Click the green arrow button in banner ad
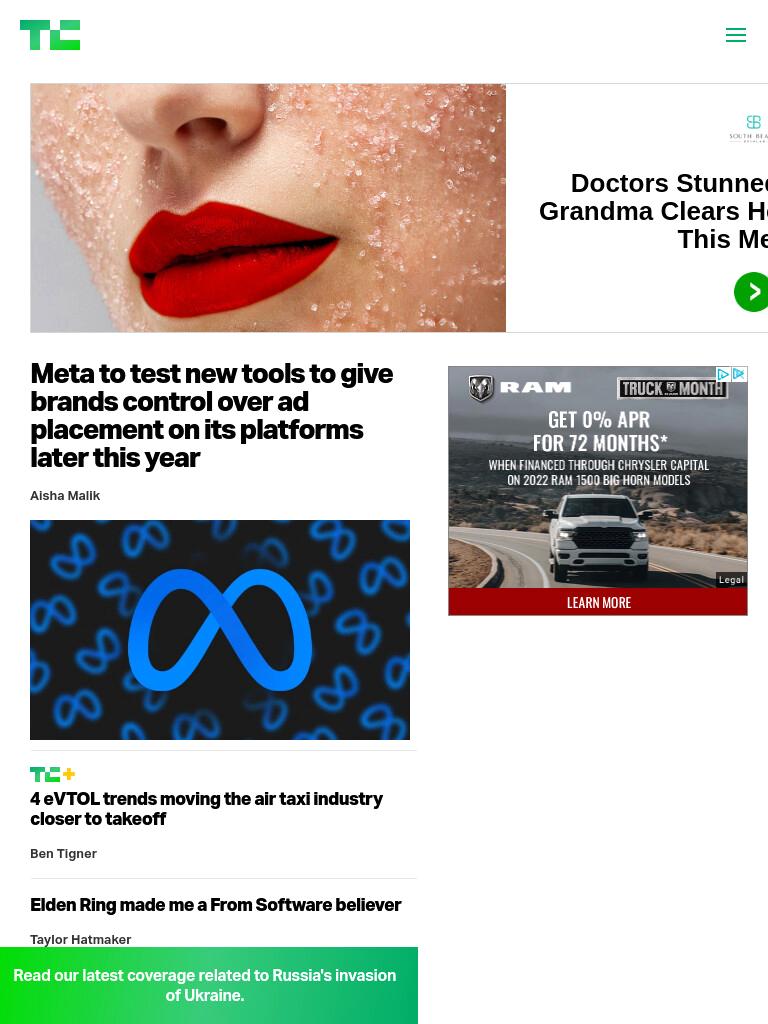Screen dimensions: 768x1024 pos(751,291)
